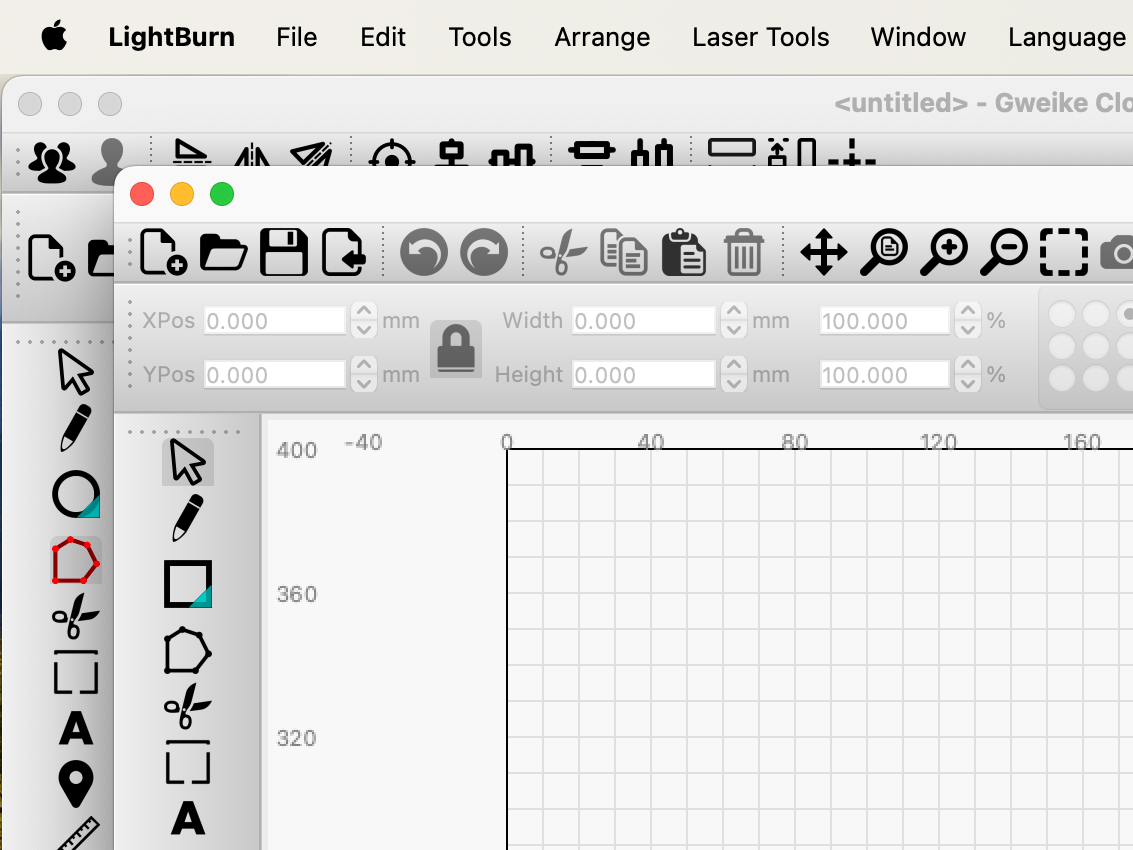Undo the last action
Image resolution: width=1133 pixels, height=850 pixels.
423,252
